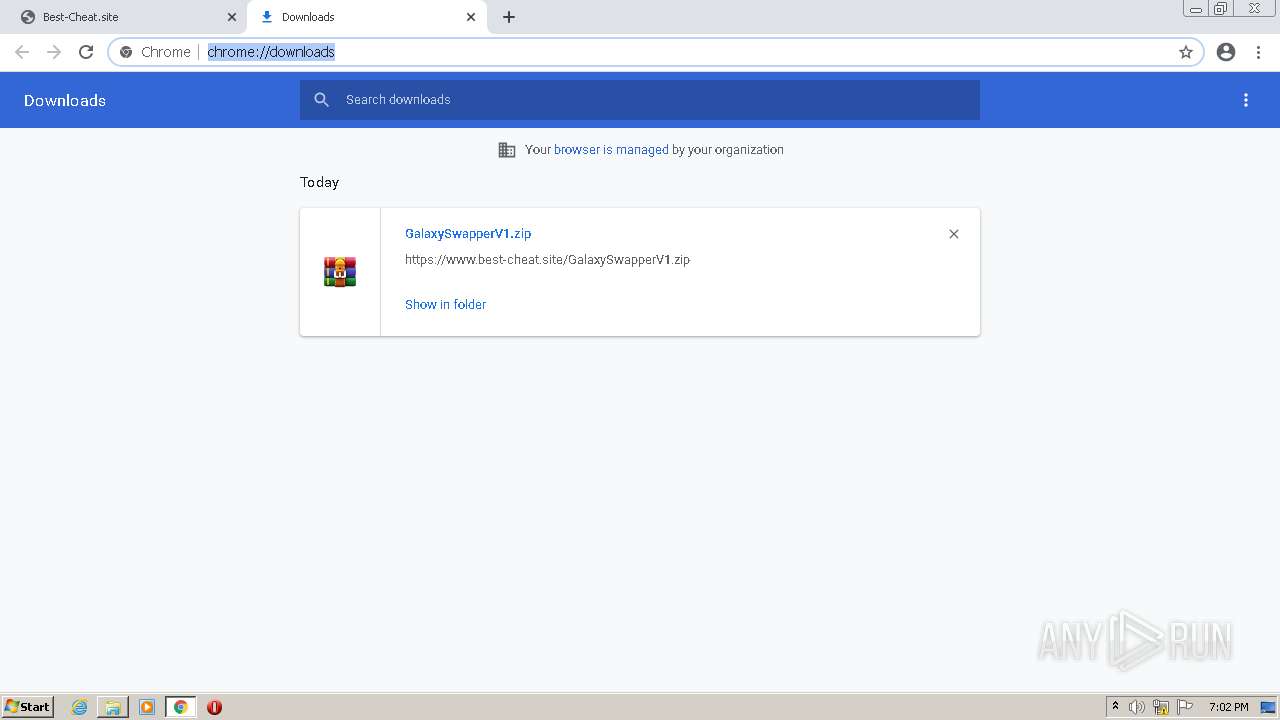Select the Chrome taskbar button
1280x720 pixels.
pos(180,707)
